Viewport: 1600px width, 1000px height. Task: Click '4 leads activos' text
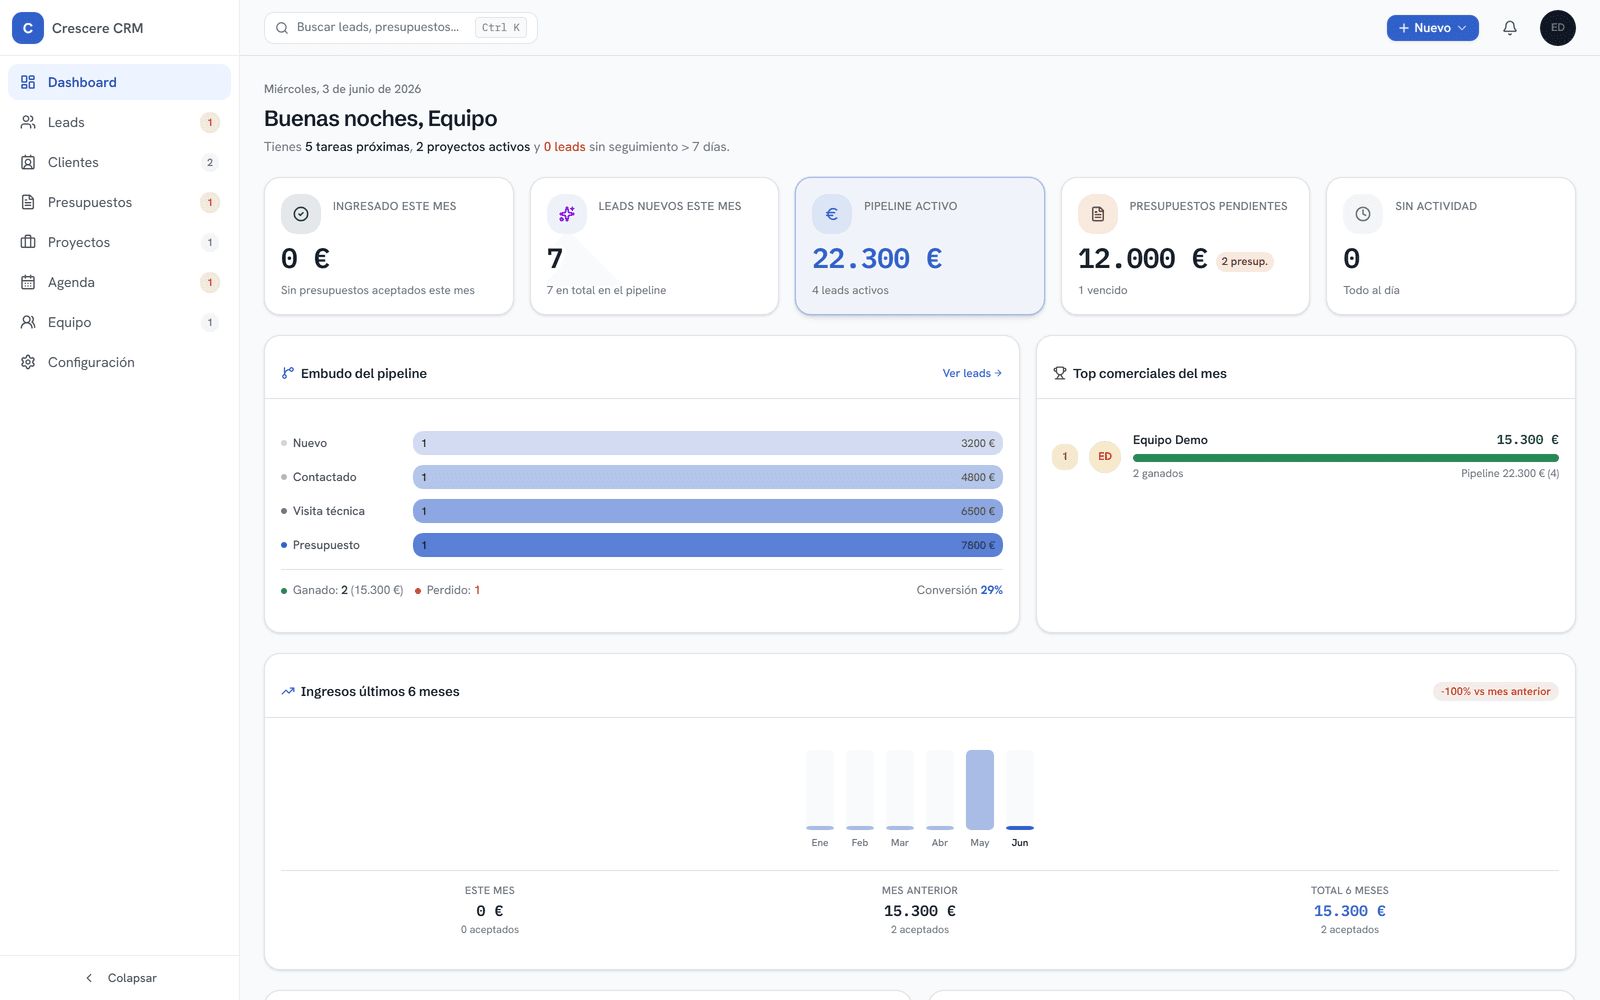click(x=850, y=290)
